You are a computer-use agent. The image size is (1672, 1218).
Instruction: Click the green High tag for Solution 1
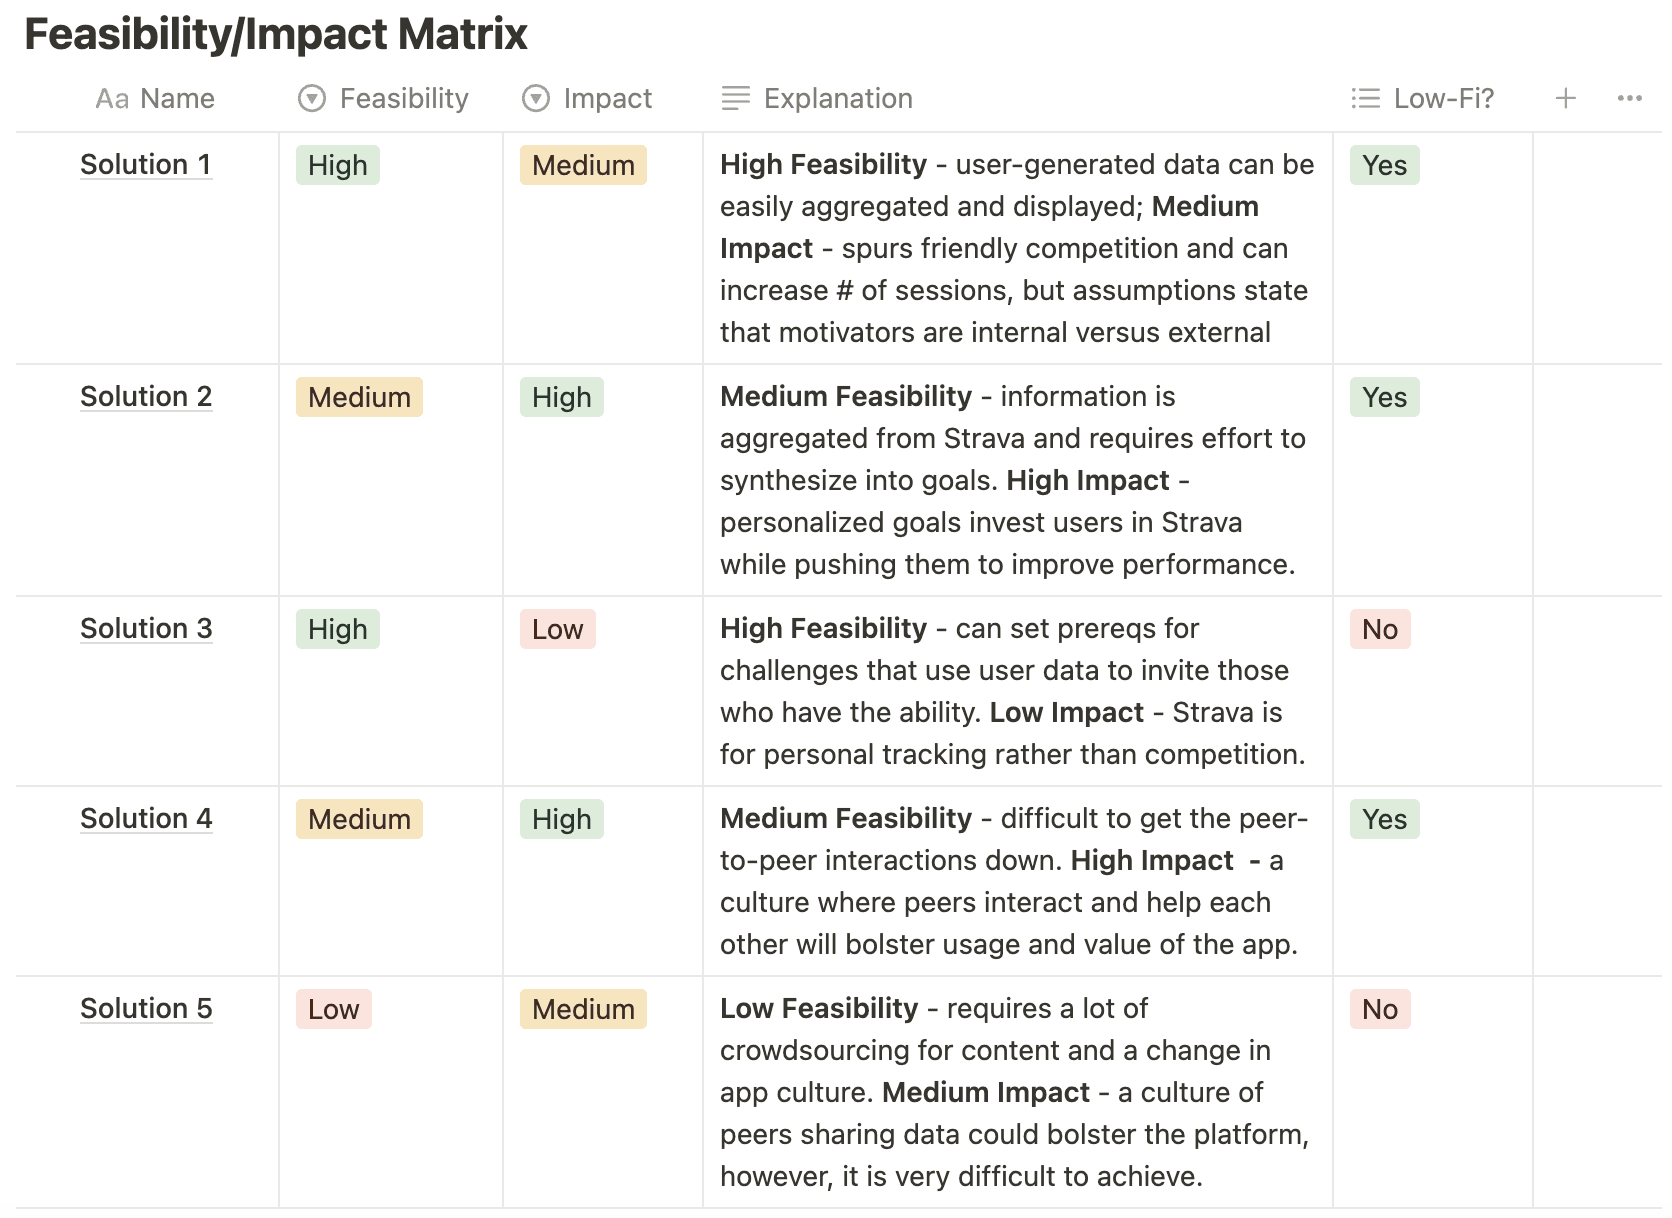[337, 165]
